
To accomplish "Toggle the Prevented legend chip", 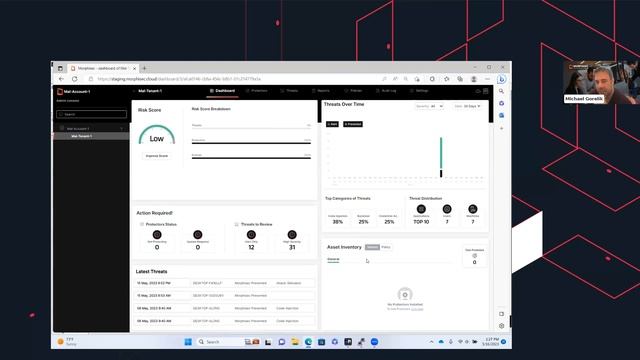I will click(x=353, y=124).
